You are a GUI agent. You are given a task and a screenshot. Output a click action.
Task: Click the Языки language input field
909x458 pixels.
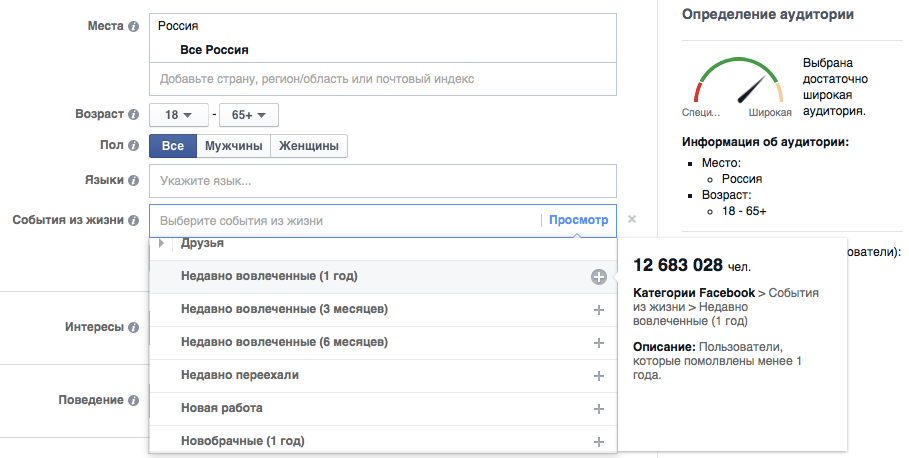point(382,181)
